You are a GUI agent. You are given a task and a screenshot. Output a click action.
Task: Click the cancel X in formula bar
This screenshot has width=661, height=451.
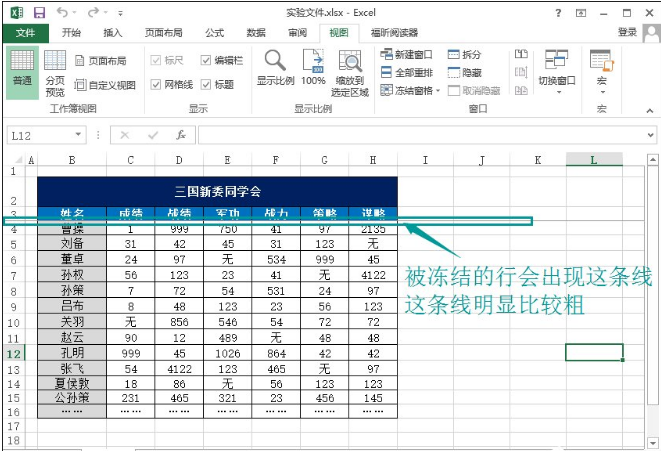click(125, 135)
